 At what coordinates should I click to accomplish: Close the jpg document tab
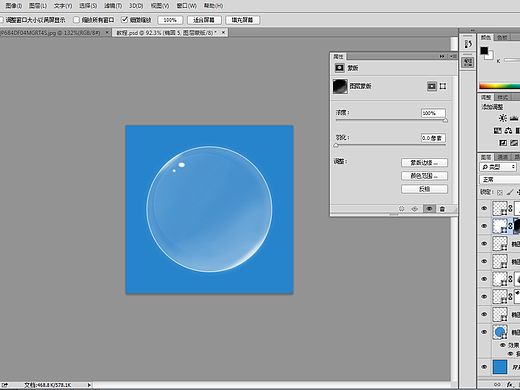point(107,32)
